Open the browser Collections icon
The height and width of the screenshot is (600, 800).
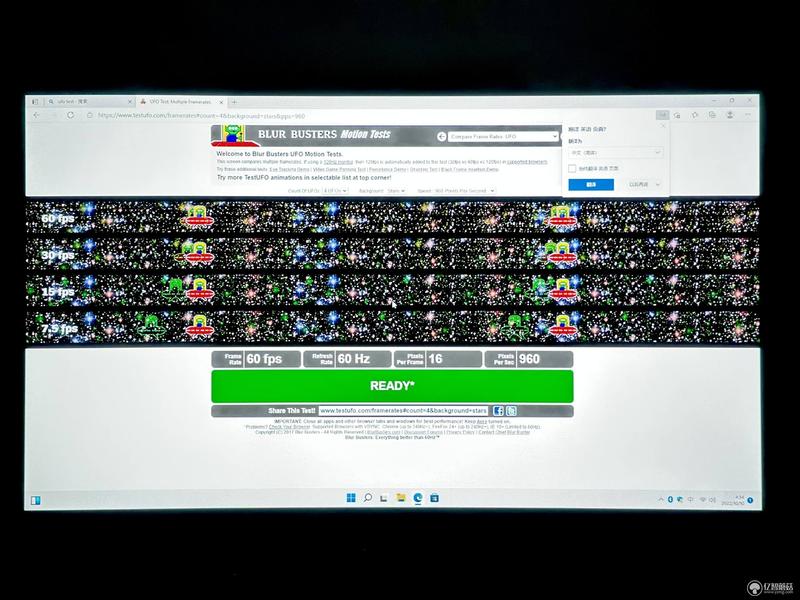coord(712,115)
